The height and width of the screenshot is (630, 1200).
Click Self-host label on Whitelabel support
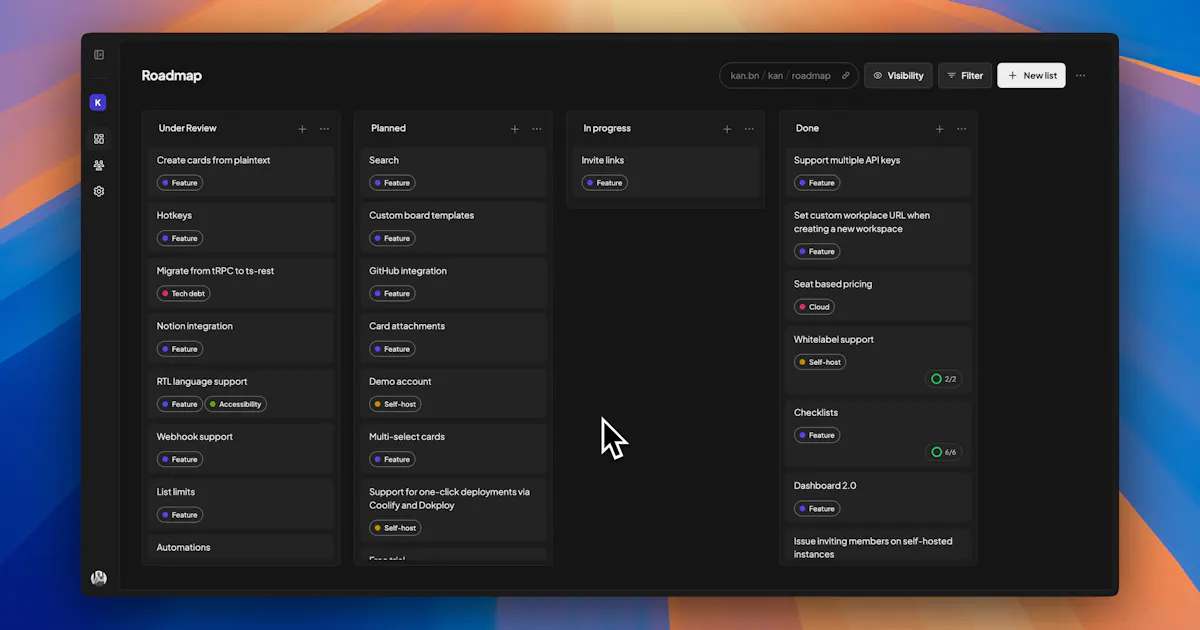820,362
